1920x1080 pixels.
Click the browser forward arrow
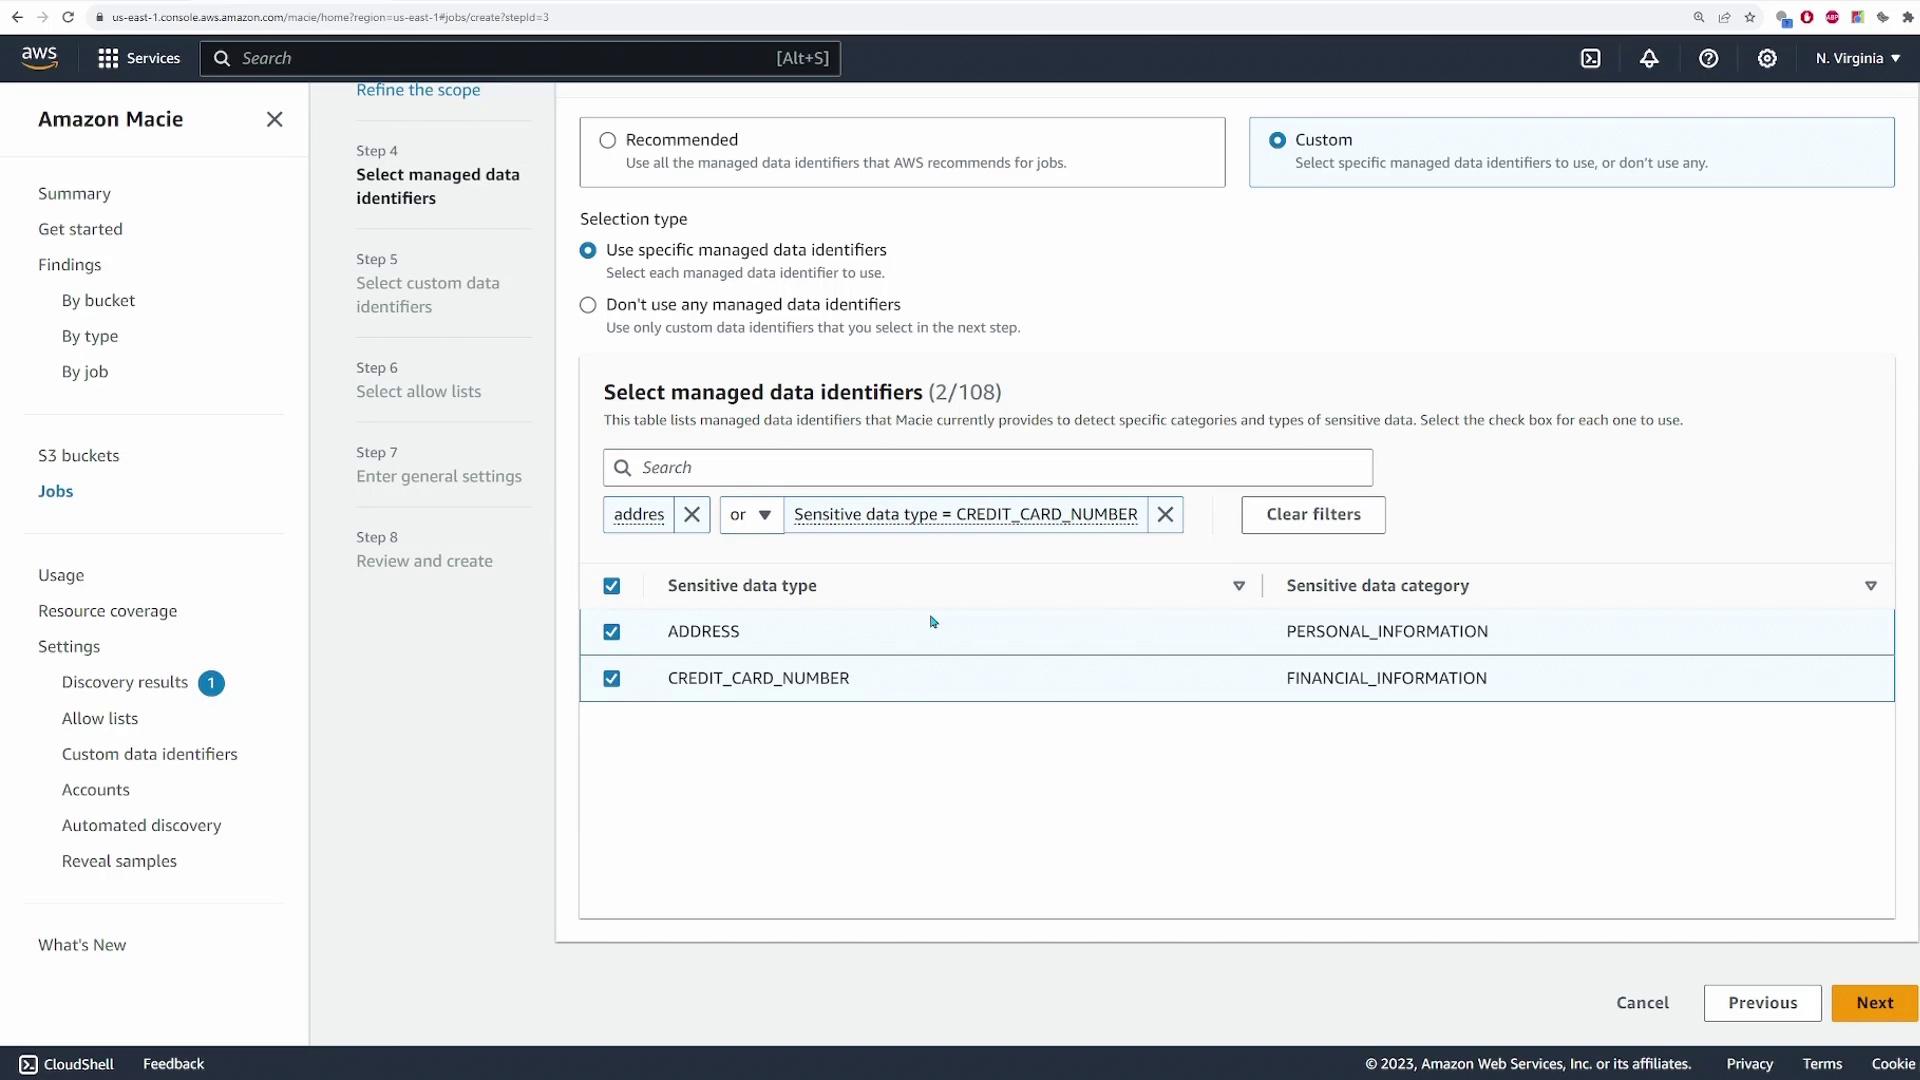click(42, 17)
